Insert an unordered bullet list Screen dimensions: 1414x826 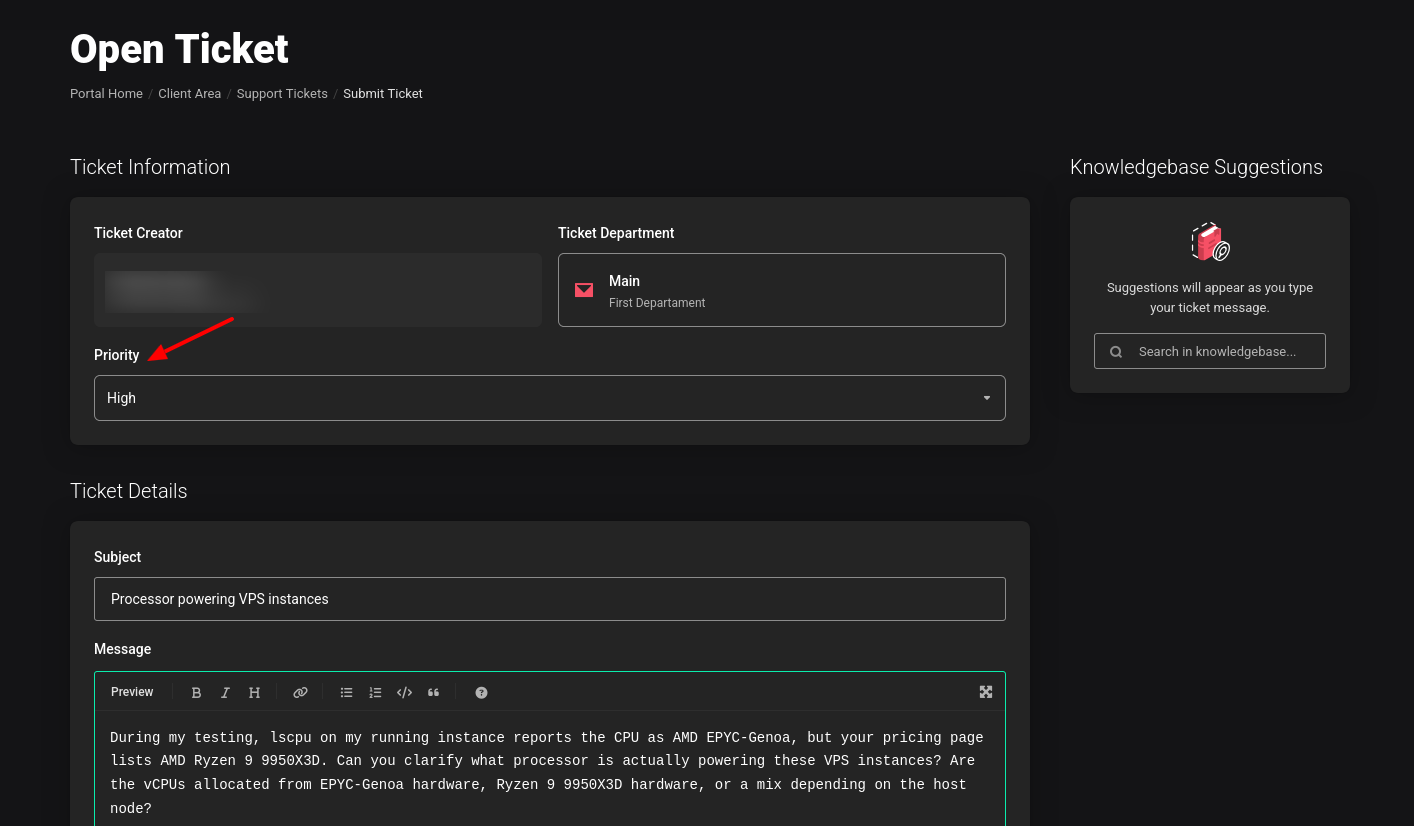346,692
